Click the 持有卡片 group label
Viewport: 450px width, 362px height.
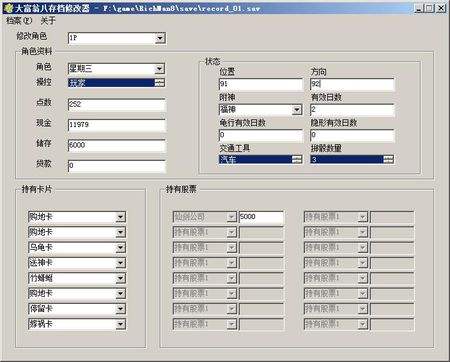pyautogui.click(x=37, y=189)
